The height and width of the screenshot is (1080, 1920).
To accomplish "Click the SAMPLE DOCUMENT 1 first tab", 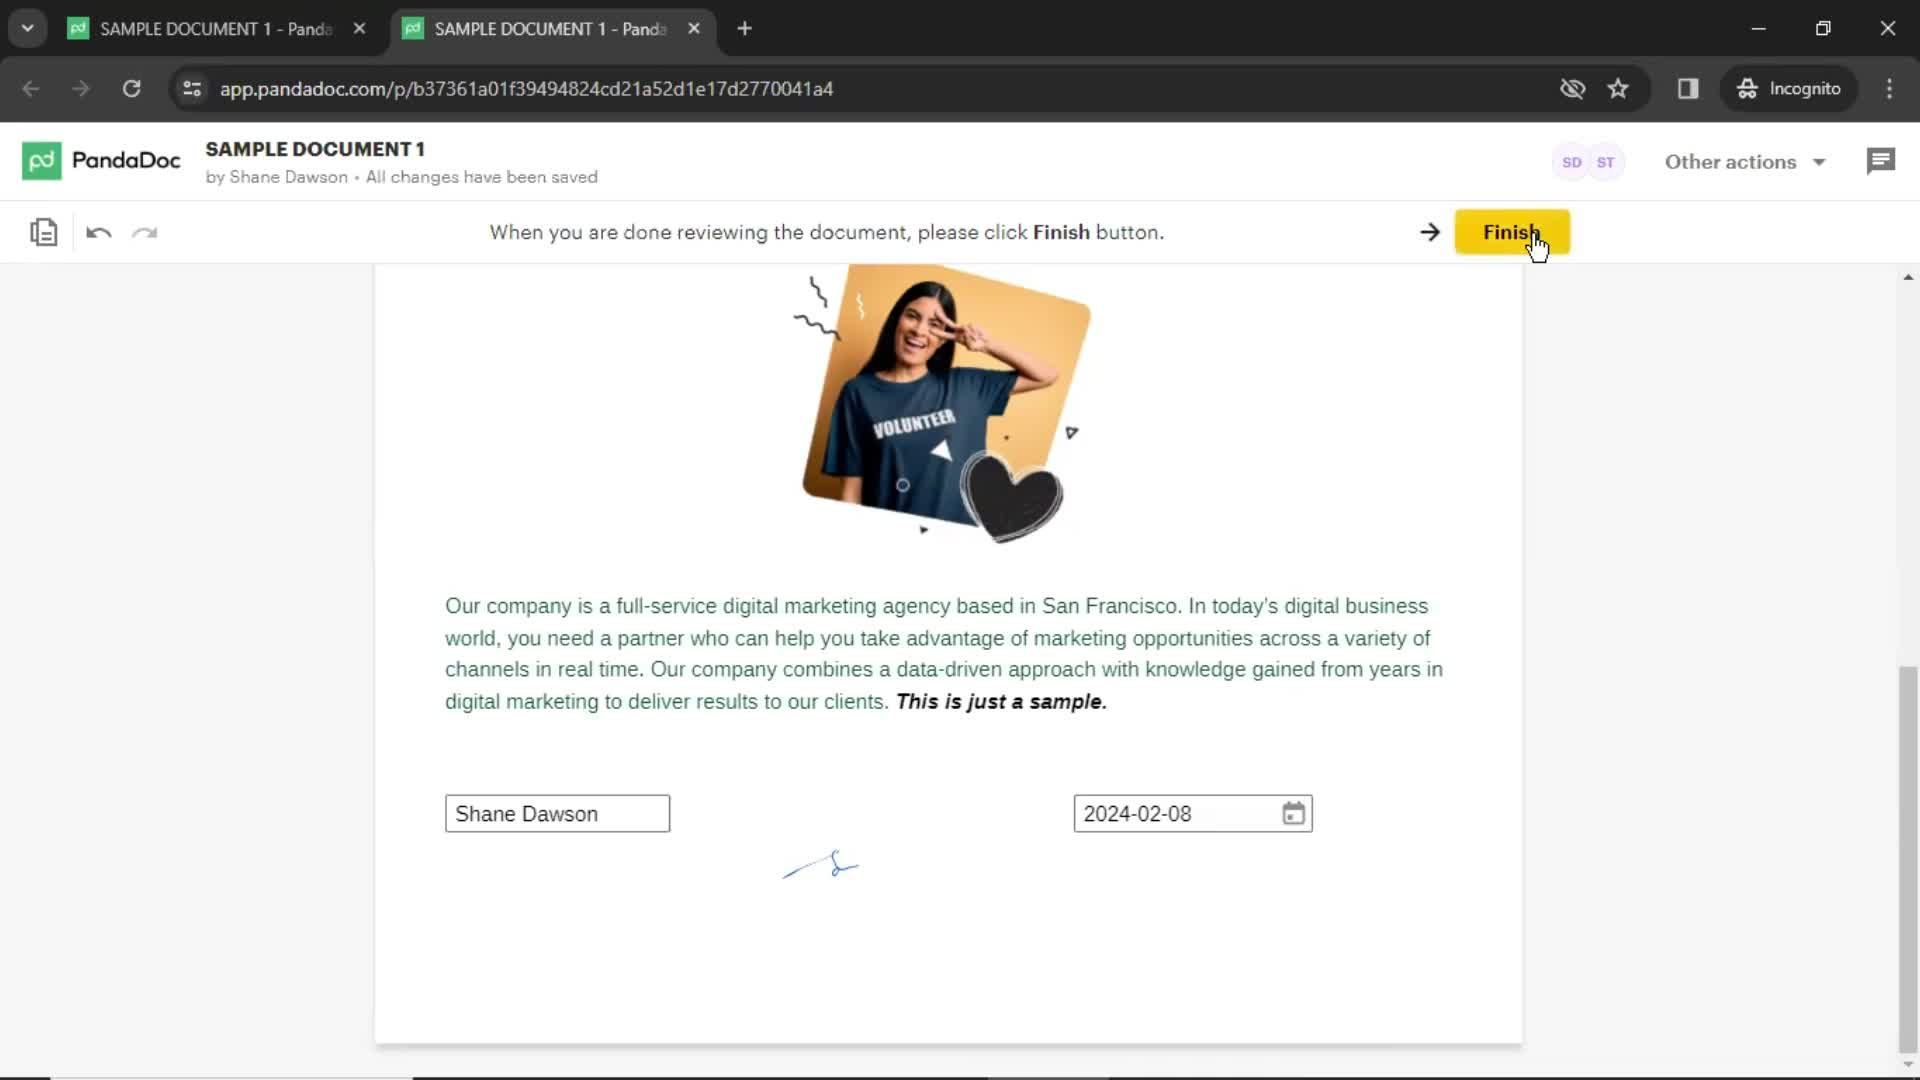I will point(215,29).
